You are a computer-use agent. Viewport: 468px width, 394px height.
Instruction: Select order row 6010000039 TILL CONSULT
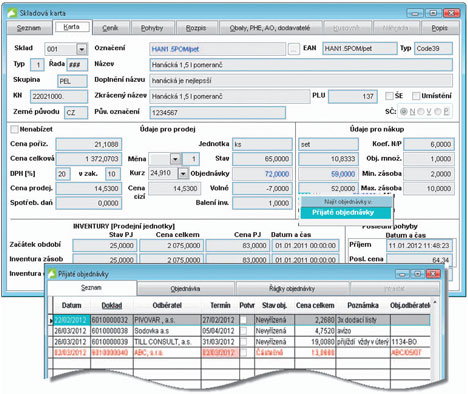[x=242, y=342]
